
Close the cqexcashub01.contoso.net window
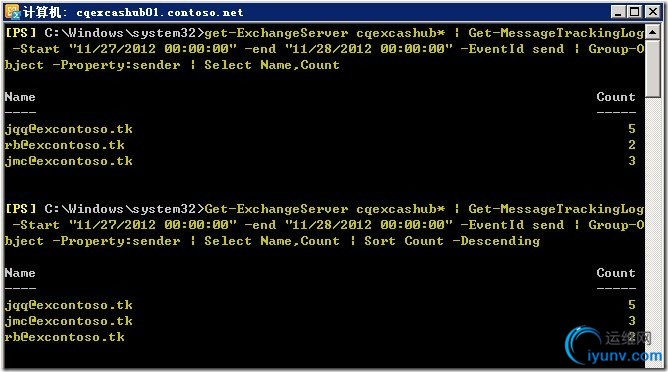652,12
